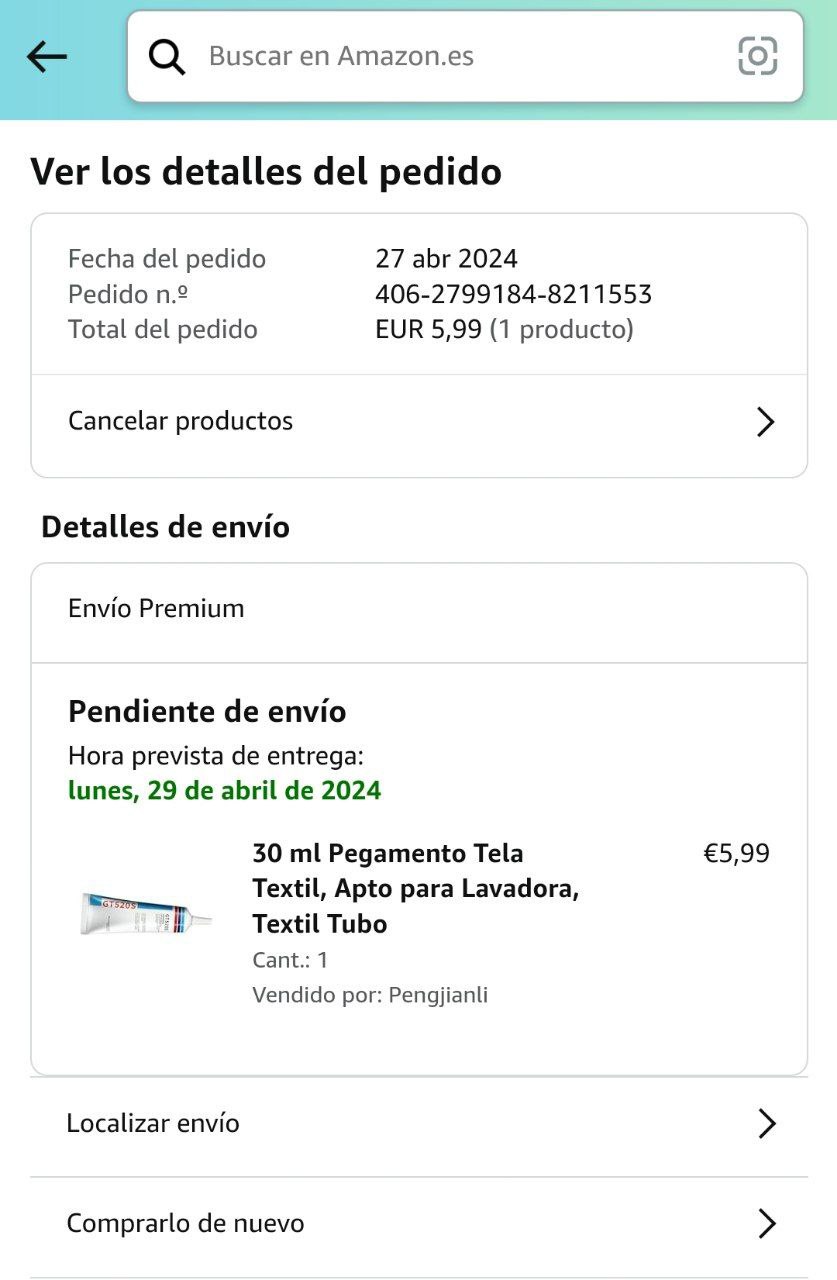The height and width of the screenshot is (1280, 837).
Task: Select the order number 406-2799184-8211553
Action: (x=513, y=294)
